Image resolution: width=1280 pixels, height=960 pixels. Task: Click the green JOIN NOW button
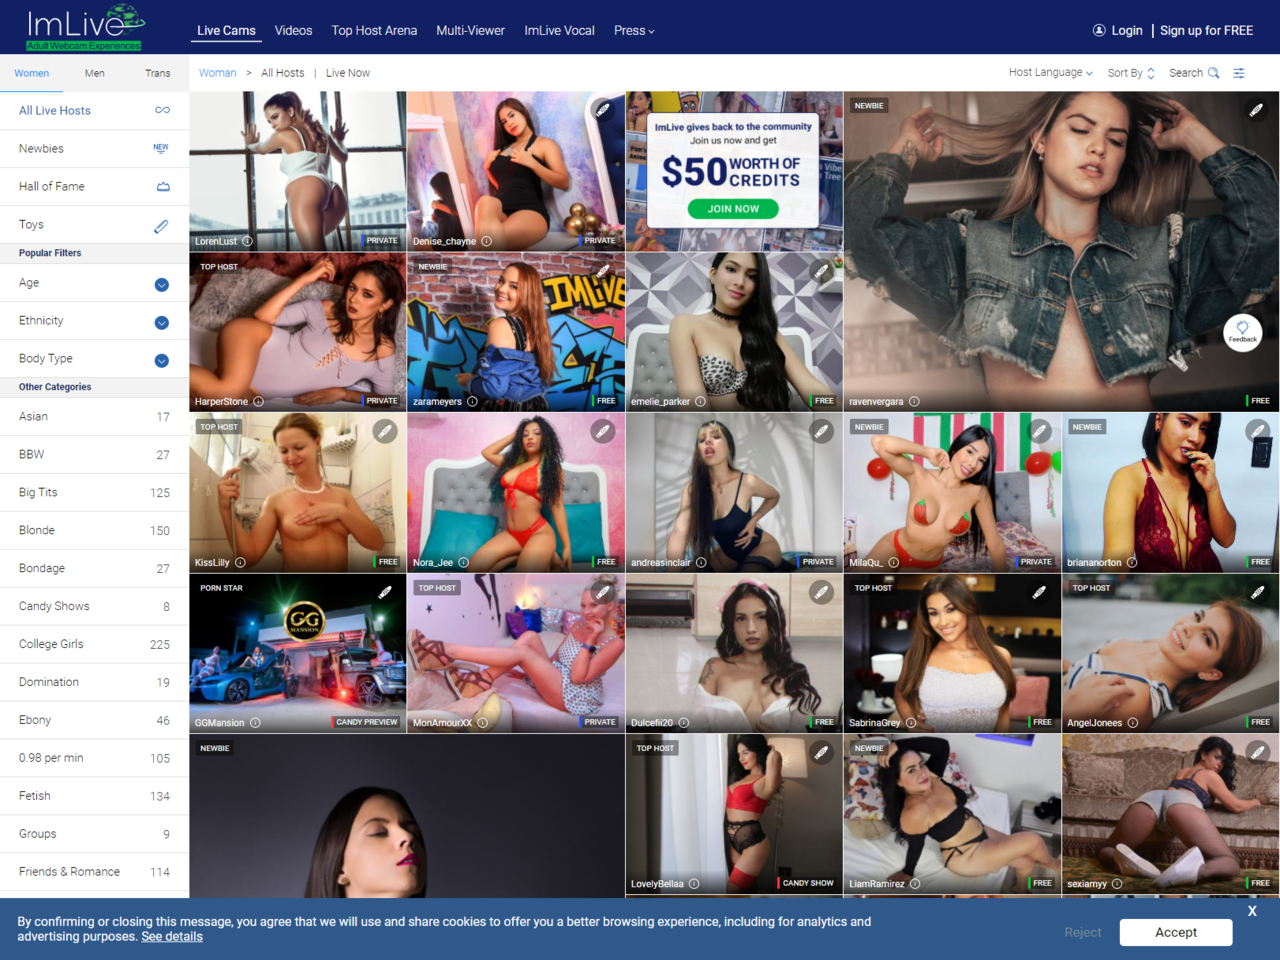(x=733, y=209)
